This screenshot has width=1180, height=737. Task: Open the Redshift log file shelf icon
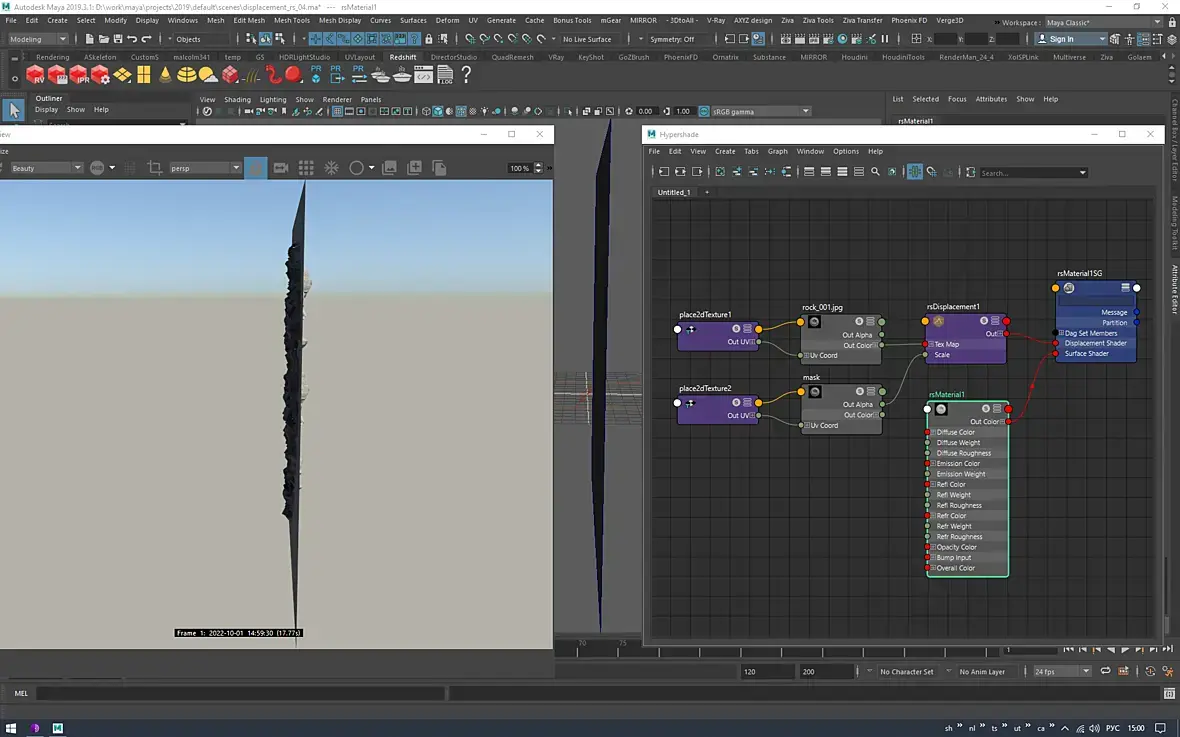[445, 75]
